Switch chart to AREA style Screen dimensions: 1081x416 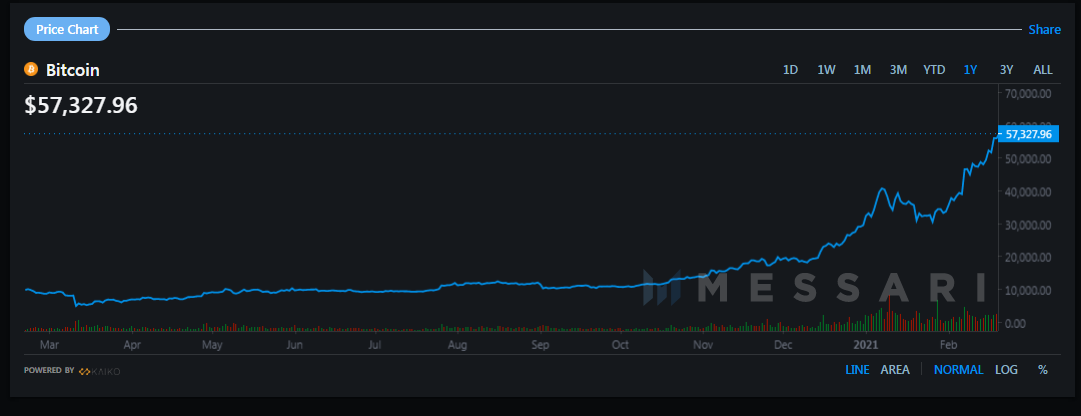tap(895, 370)
